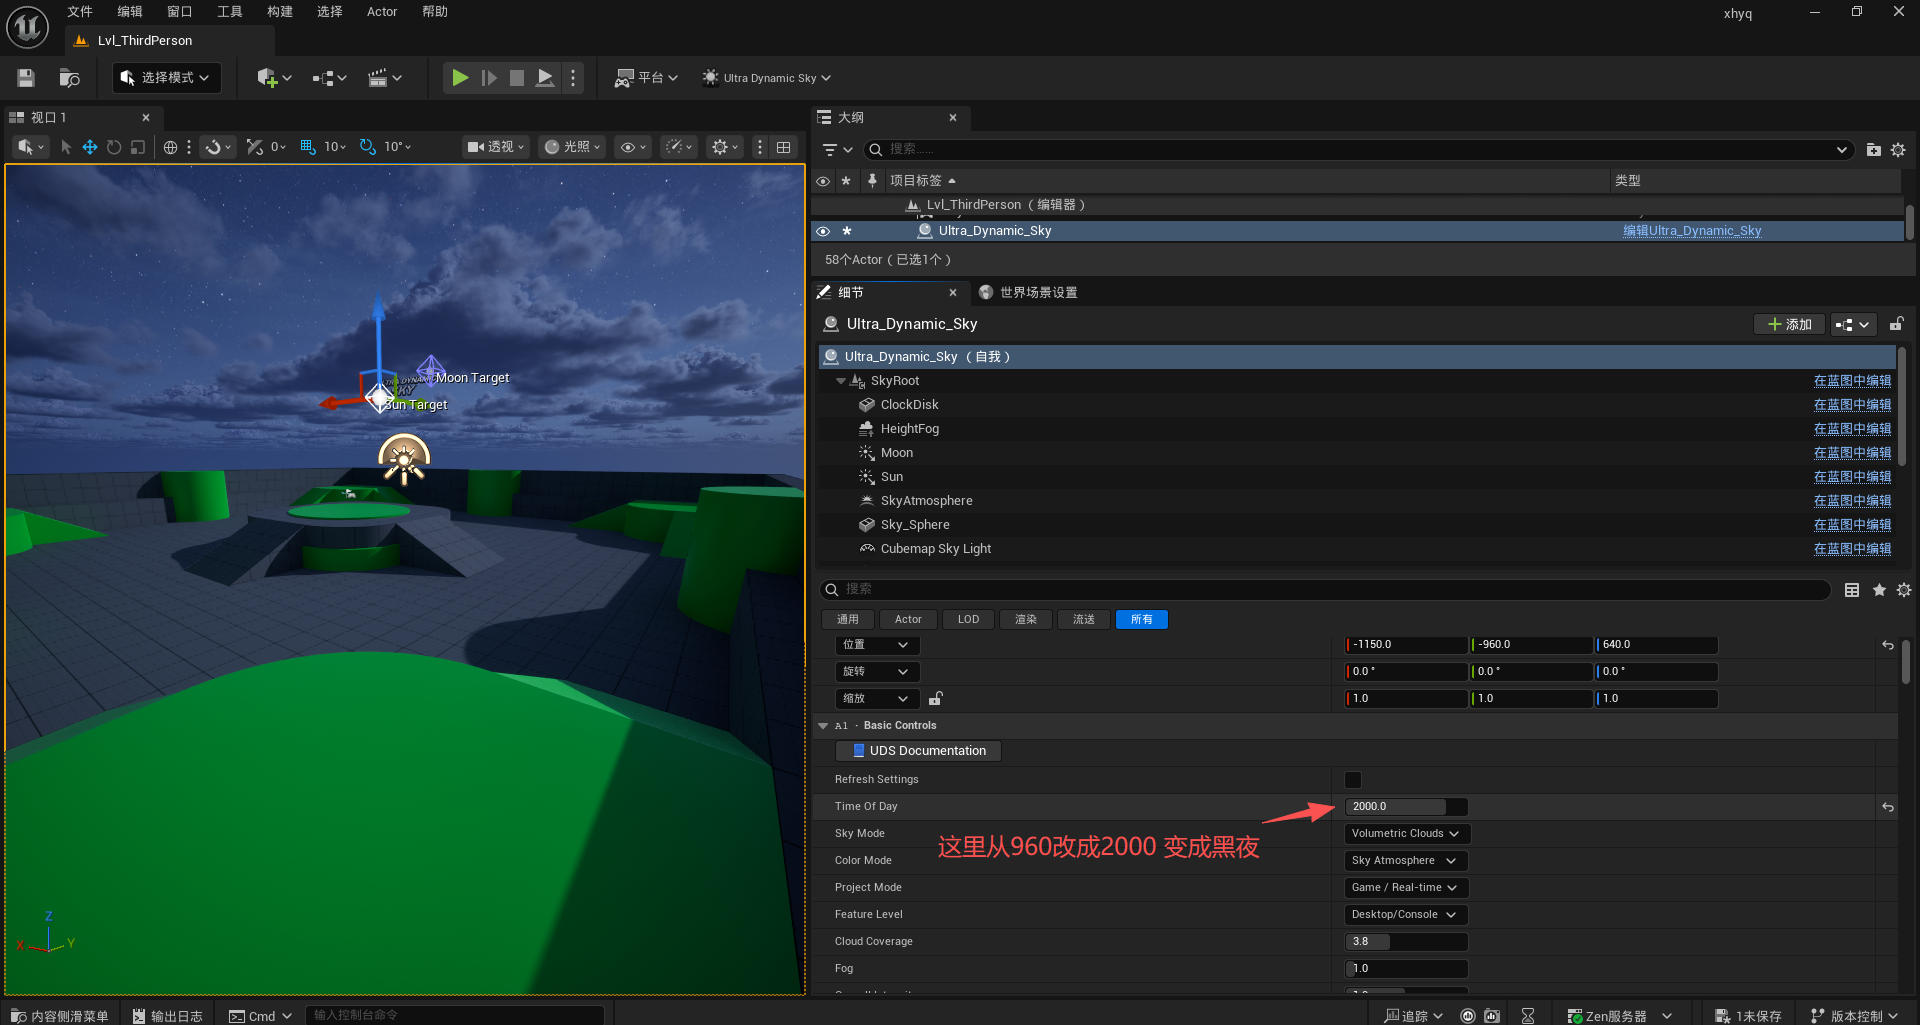This screenshot has width=1920, height=1025.
Task: Open the UDS Documentation button
Action: click(x=918, y=751)
